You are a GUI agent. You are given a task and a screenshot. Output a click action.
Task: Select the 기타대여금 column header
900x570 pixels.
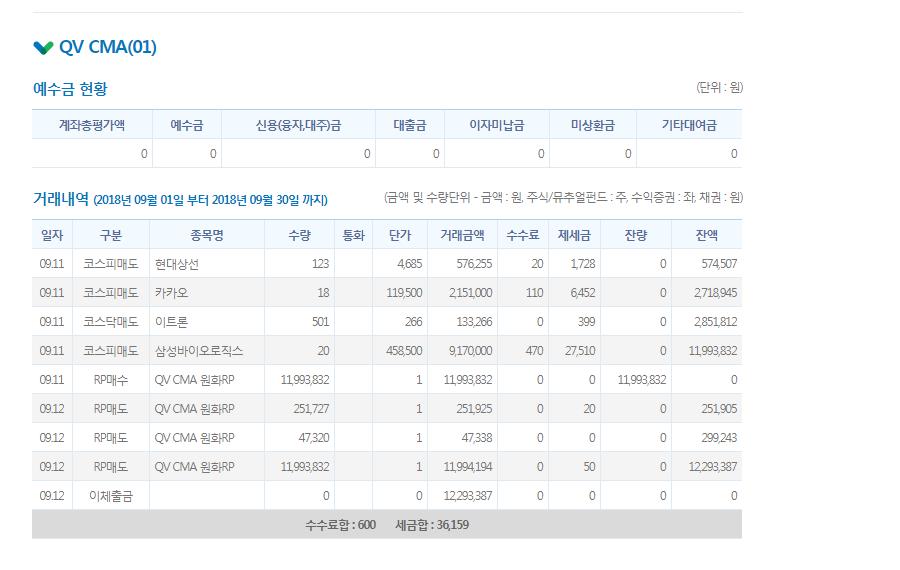point(689,125)
